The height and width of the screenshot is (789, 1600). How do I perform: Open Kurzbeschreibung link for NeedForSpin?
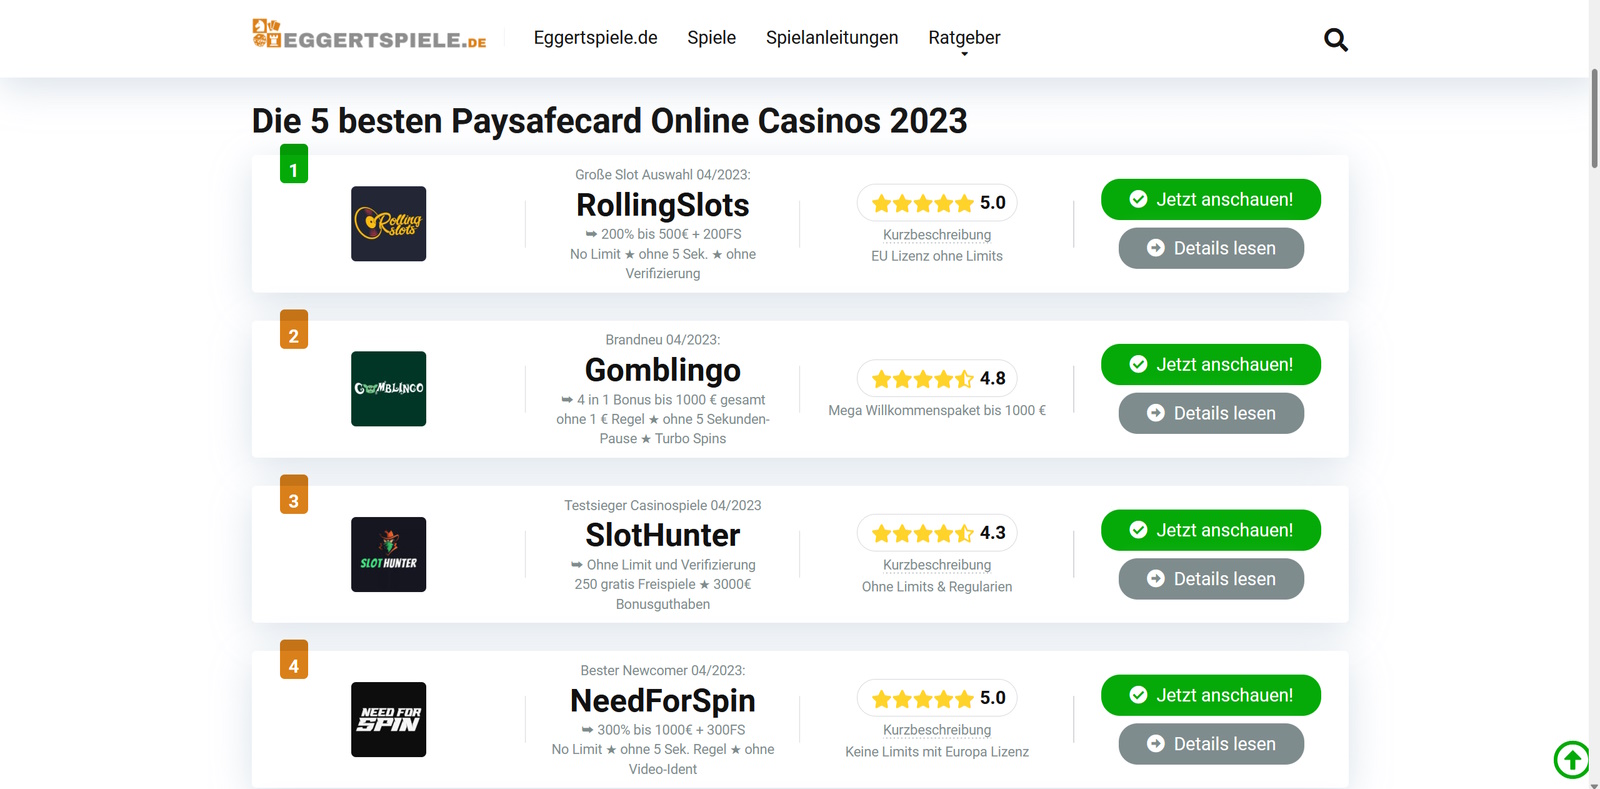click(936, 729)
